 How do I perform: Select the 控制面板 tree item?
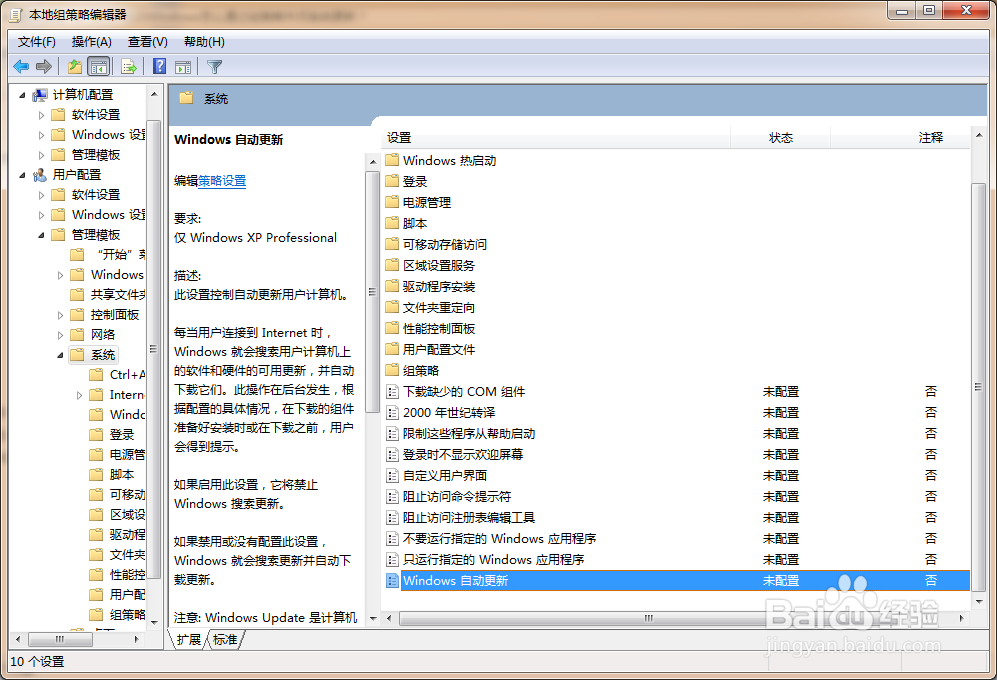pyautogui.click(x=113, y=314)
